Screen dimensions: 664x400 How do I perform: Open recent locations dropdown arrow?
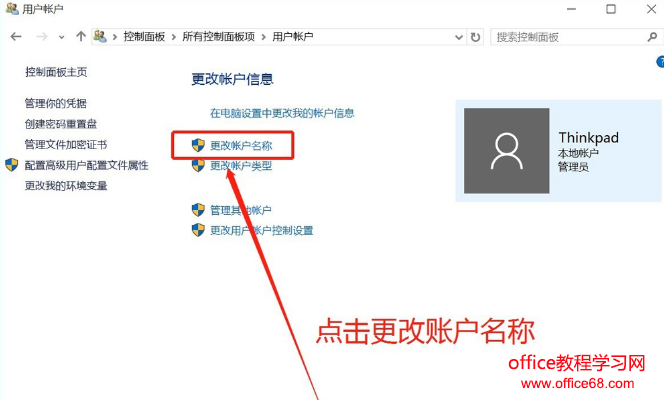62,37
